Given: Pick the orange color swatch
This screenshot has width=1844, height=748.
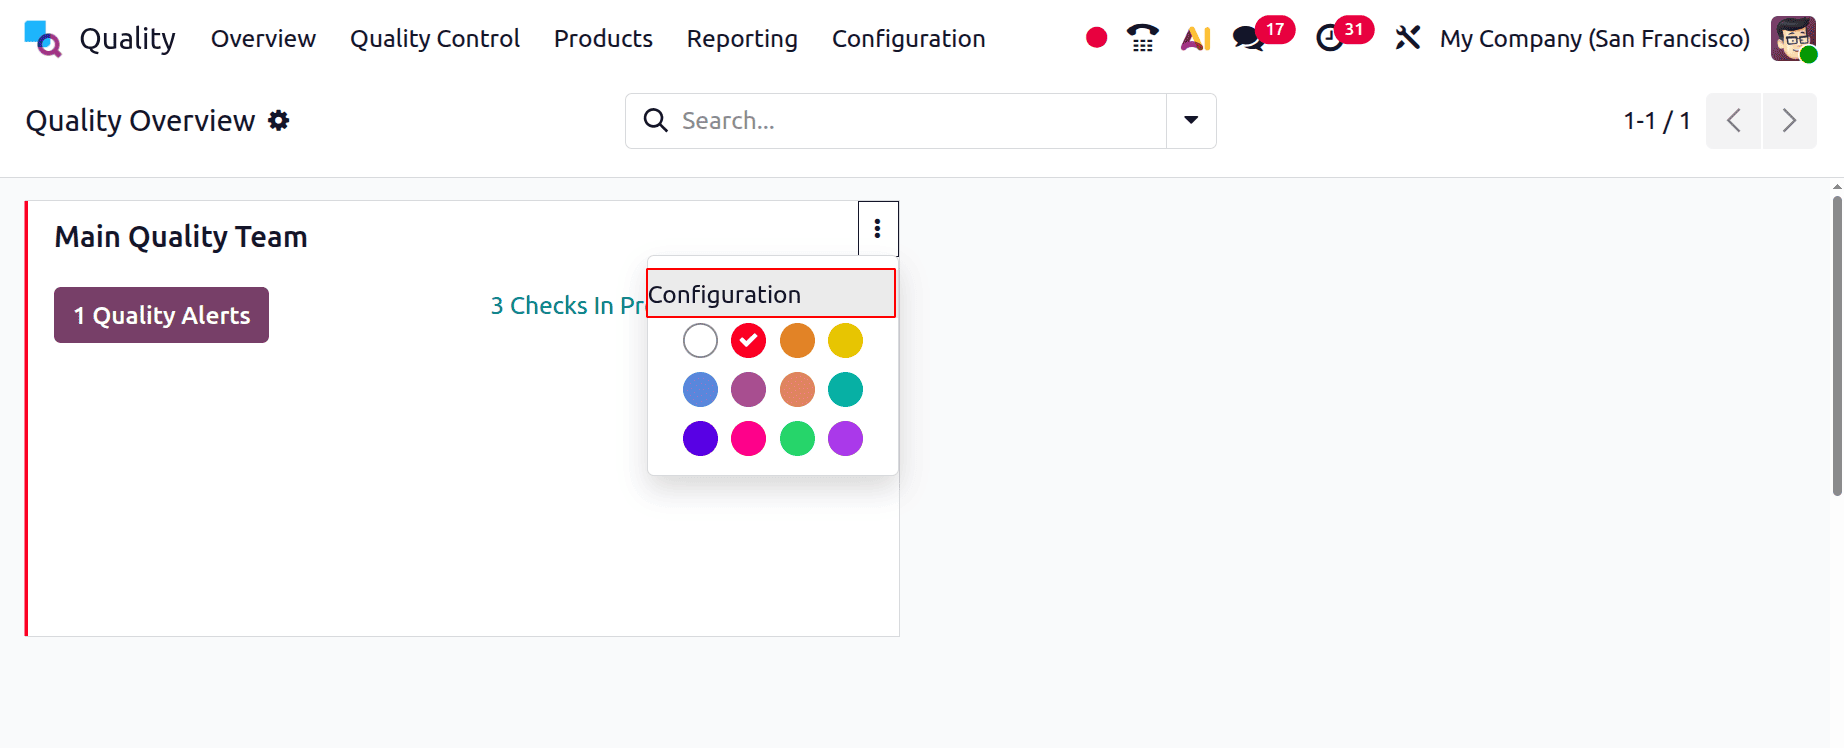Looking at the screenshot, I should click(x=797, y=341).
